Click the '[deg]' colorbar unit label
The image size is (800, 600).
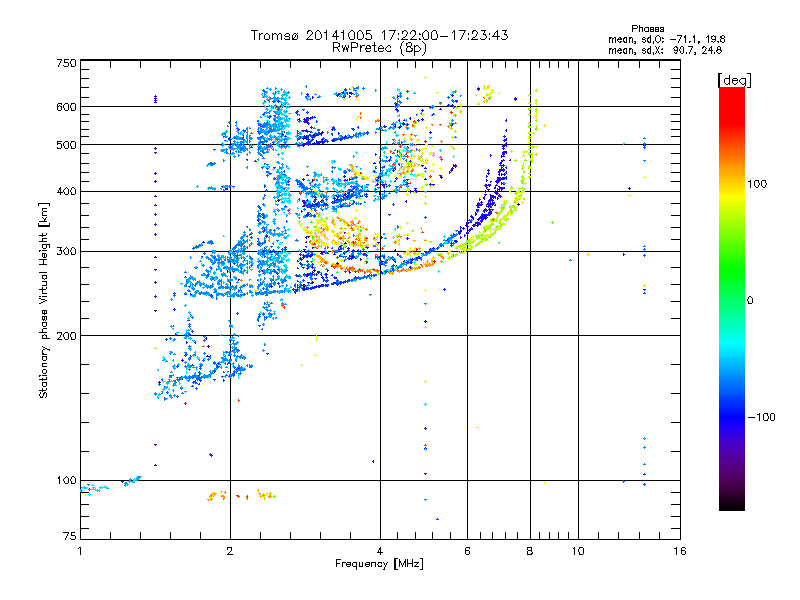[734, 80]
